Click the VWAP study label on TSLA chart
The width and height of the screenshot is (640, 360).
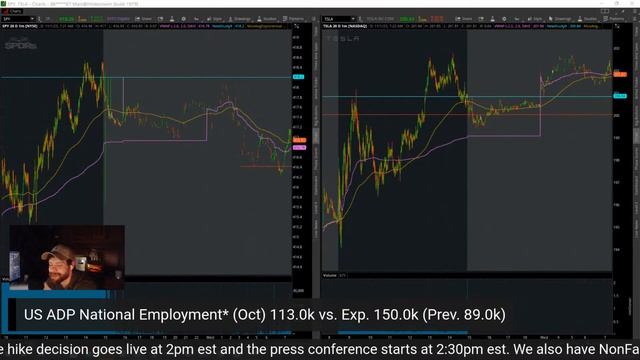pos(519,27)
